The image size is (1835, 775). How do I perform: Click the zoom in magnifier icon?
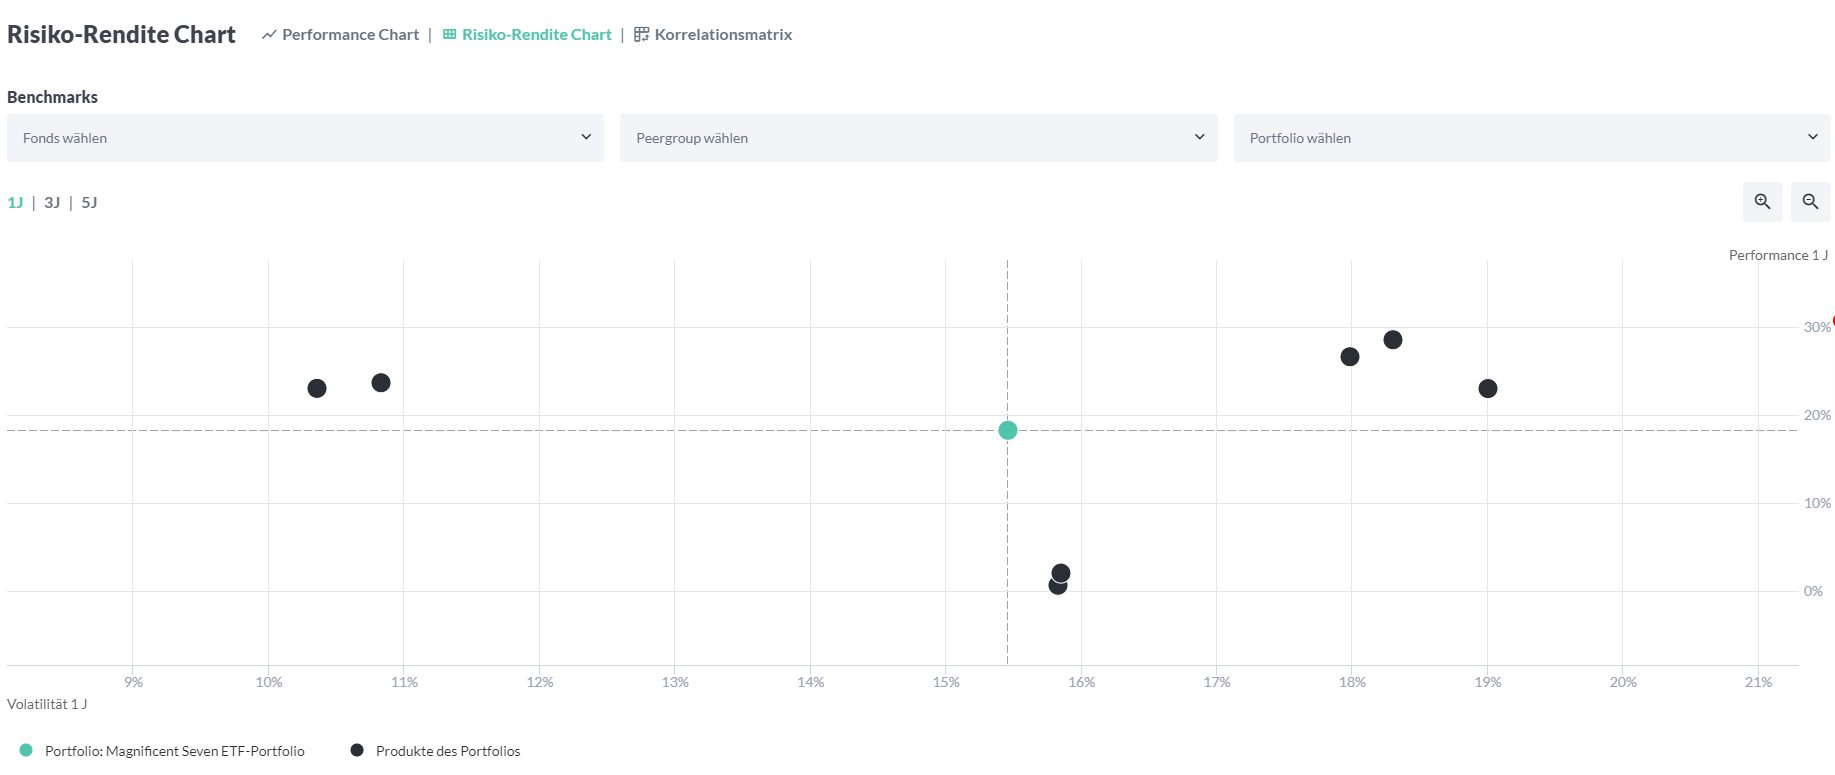click(1762, 202)
